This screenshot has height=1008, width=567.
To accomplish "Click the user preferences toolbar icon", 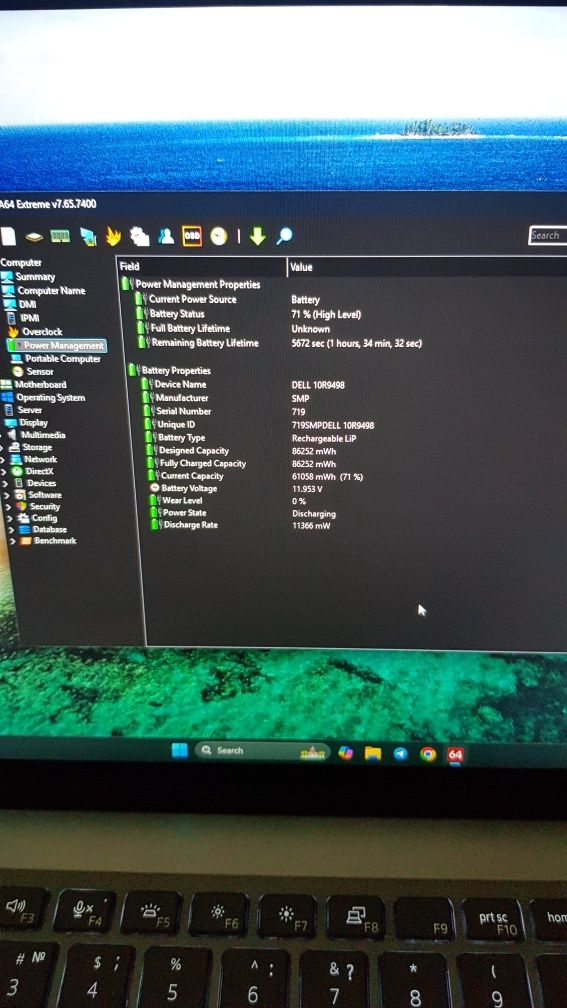I will pyautogui.click(x=166, y=236).
